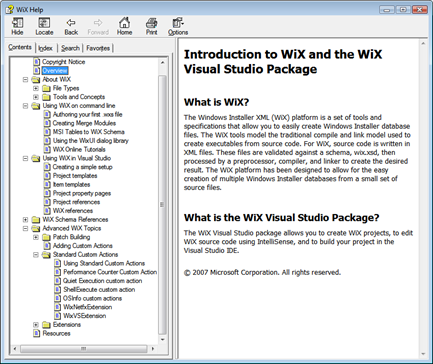Open the Favorites tab
The height and width of the screenshot is (364, 433).
(98, 48)
